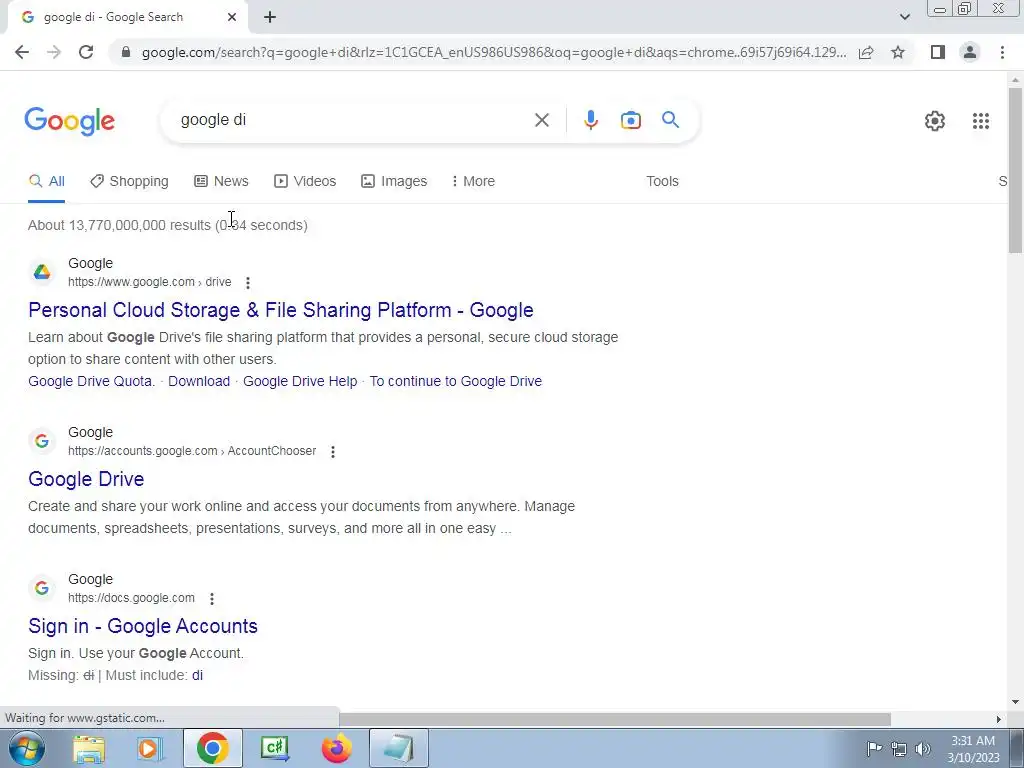Switch to the News tab
Screen dimensions: 1024x768
221,182
